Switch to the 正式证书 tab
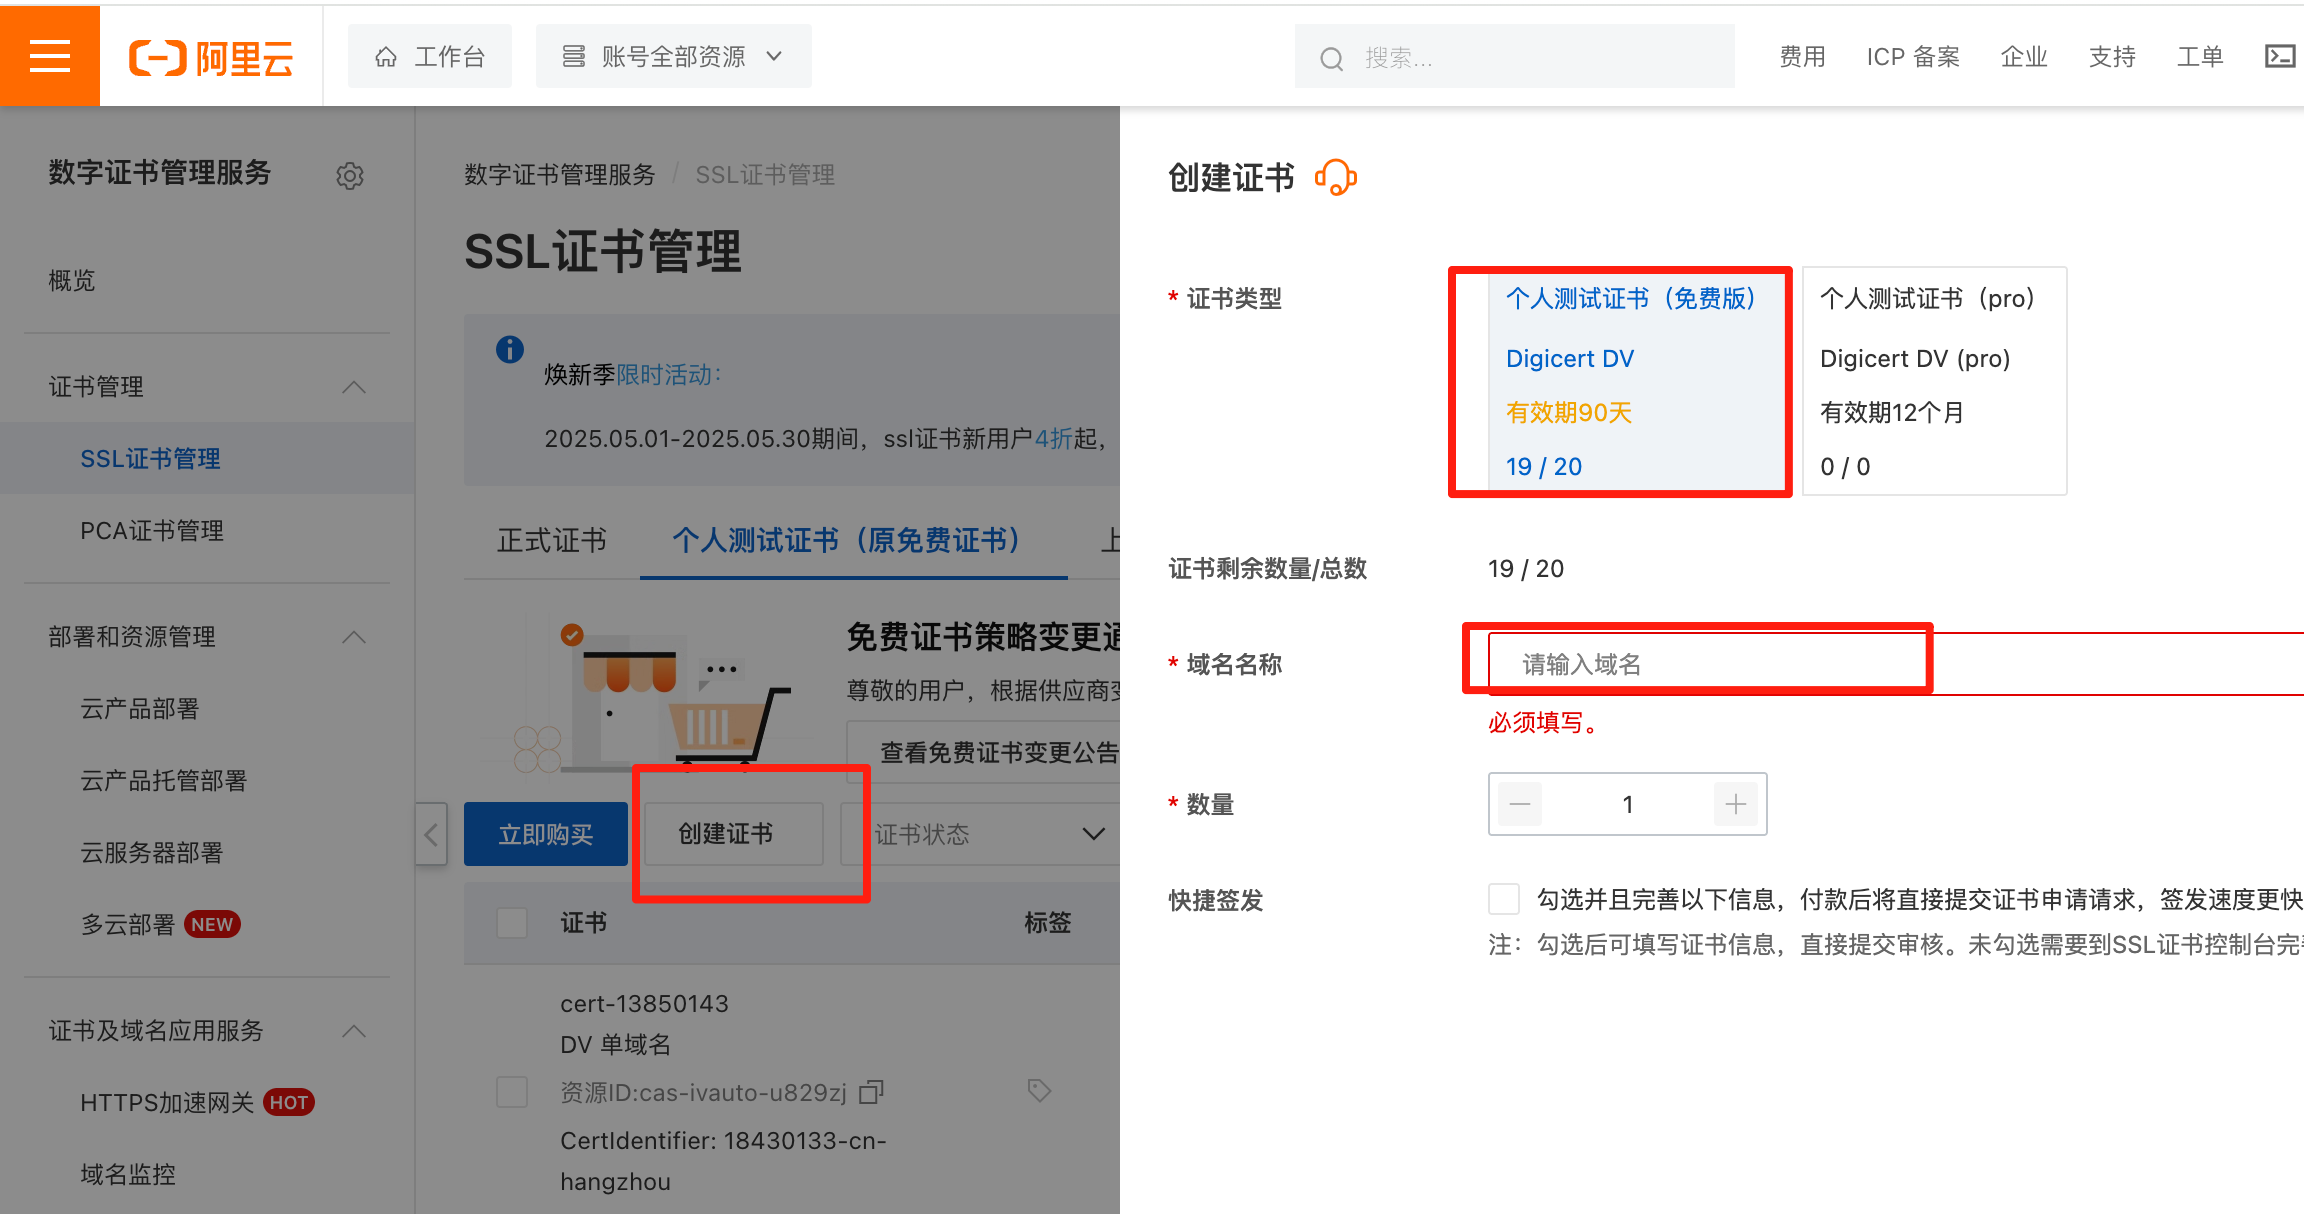2304x1214 pixels. [551, 541]
